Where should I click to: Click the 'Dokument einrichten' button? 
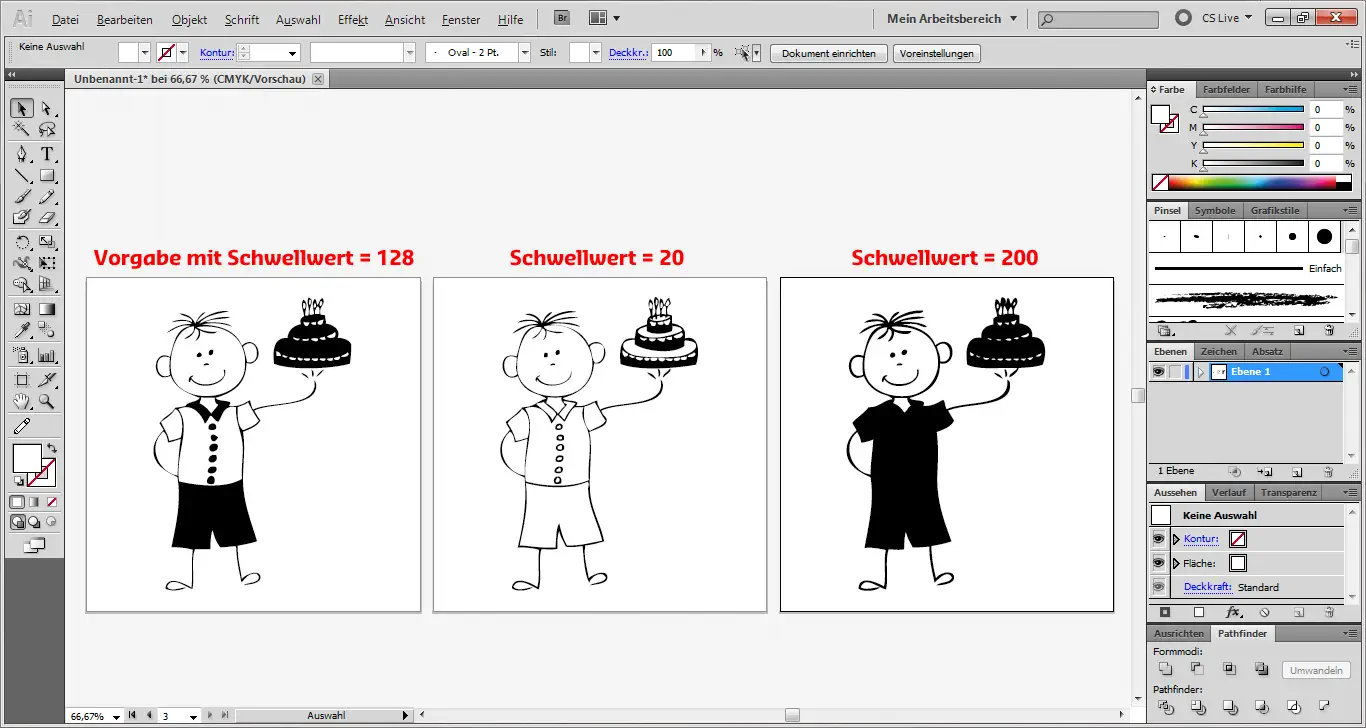[x=828, y=53]
